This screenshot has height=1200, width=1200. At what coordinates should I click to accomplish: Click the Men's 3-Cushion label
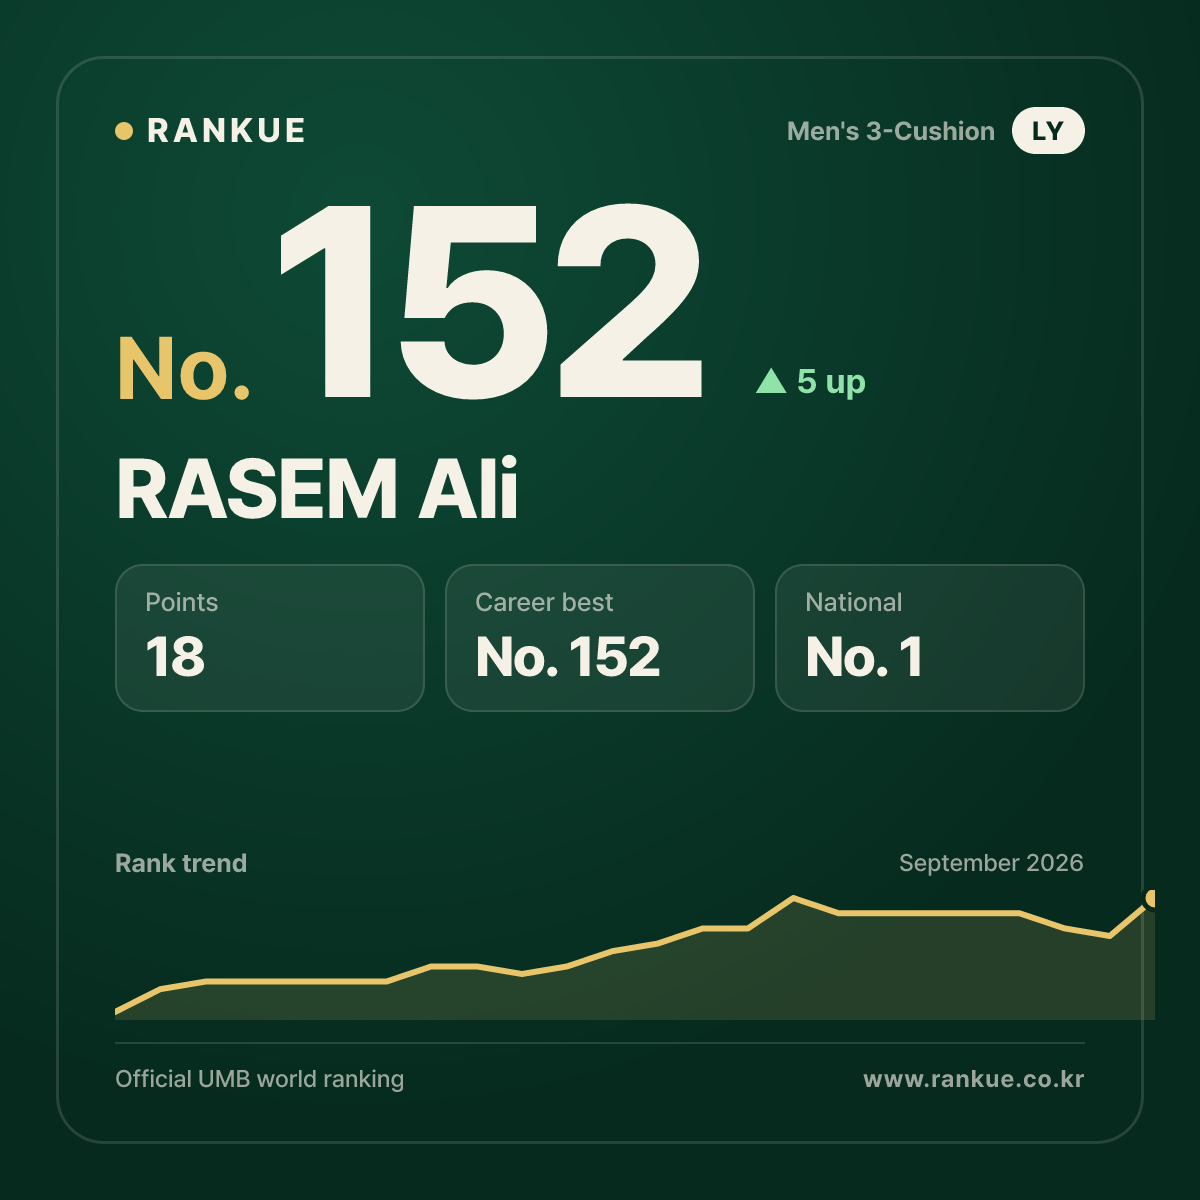pos(891,131)
